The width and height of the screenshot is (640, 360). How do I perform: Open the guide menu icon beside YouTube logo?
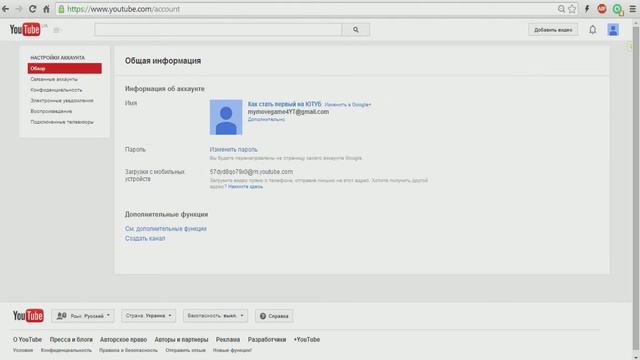(57, 30)
